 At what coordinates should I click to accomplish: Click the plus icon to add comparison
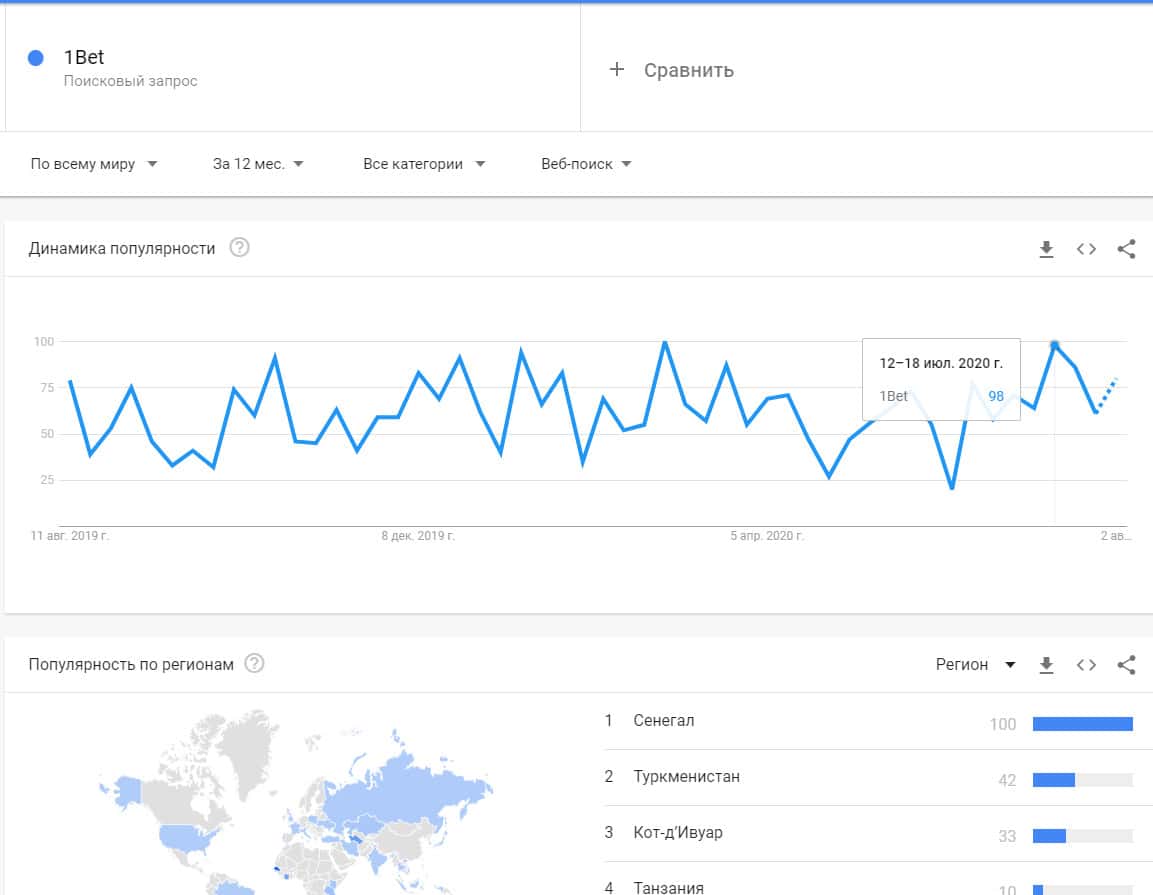tap(617, 69)
